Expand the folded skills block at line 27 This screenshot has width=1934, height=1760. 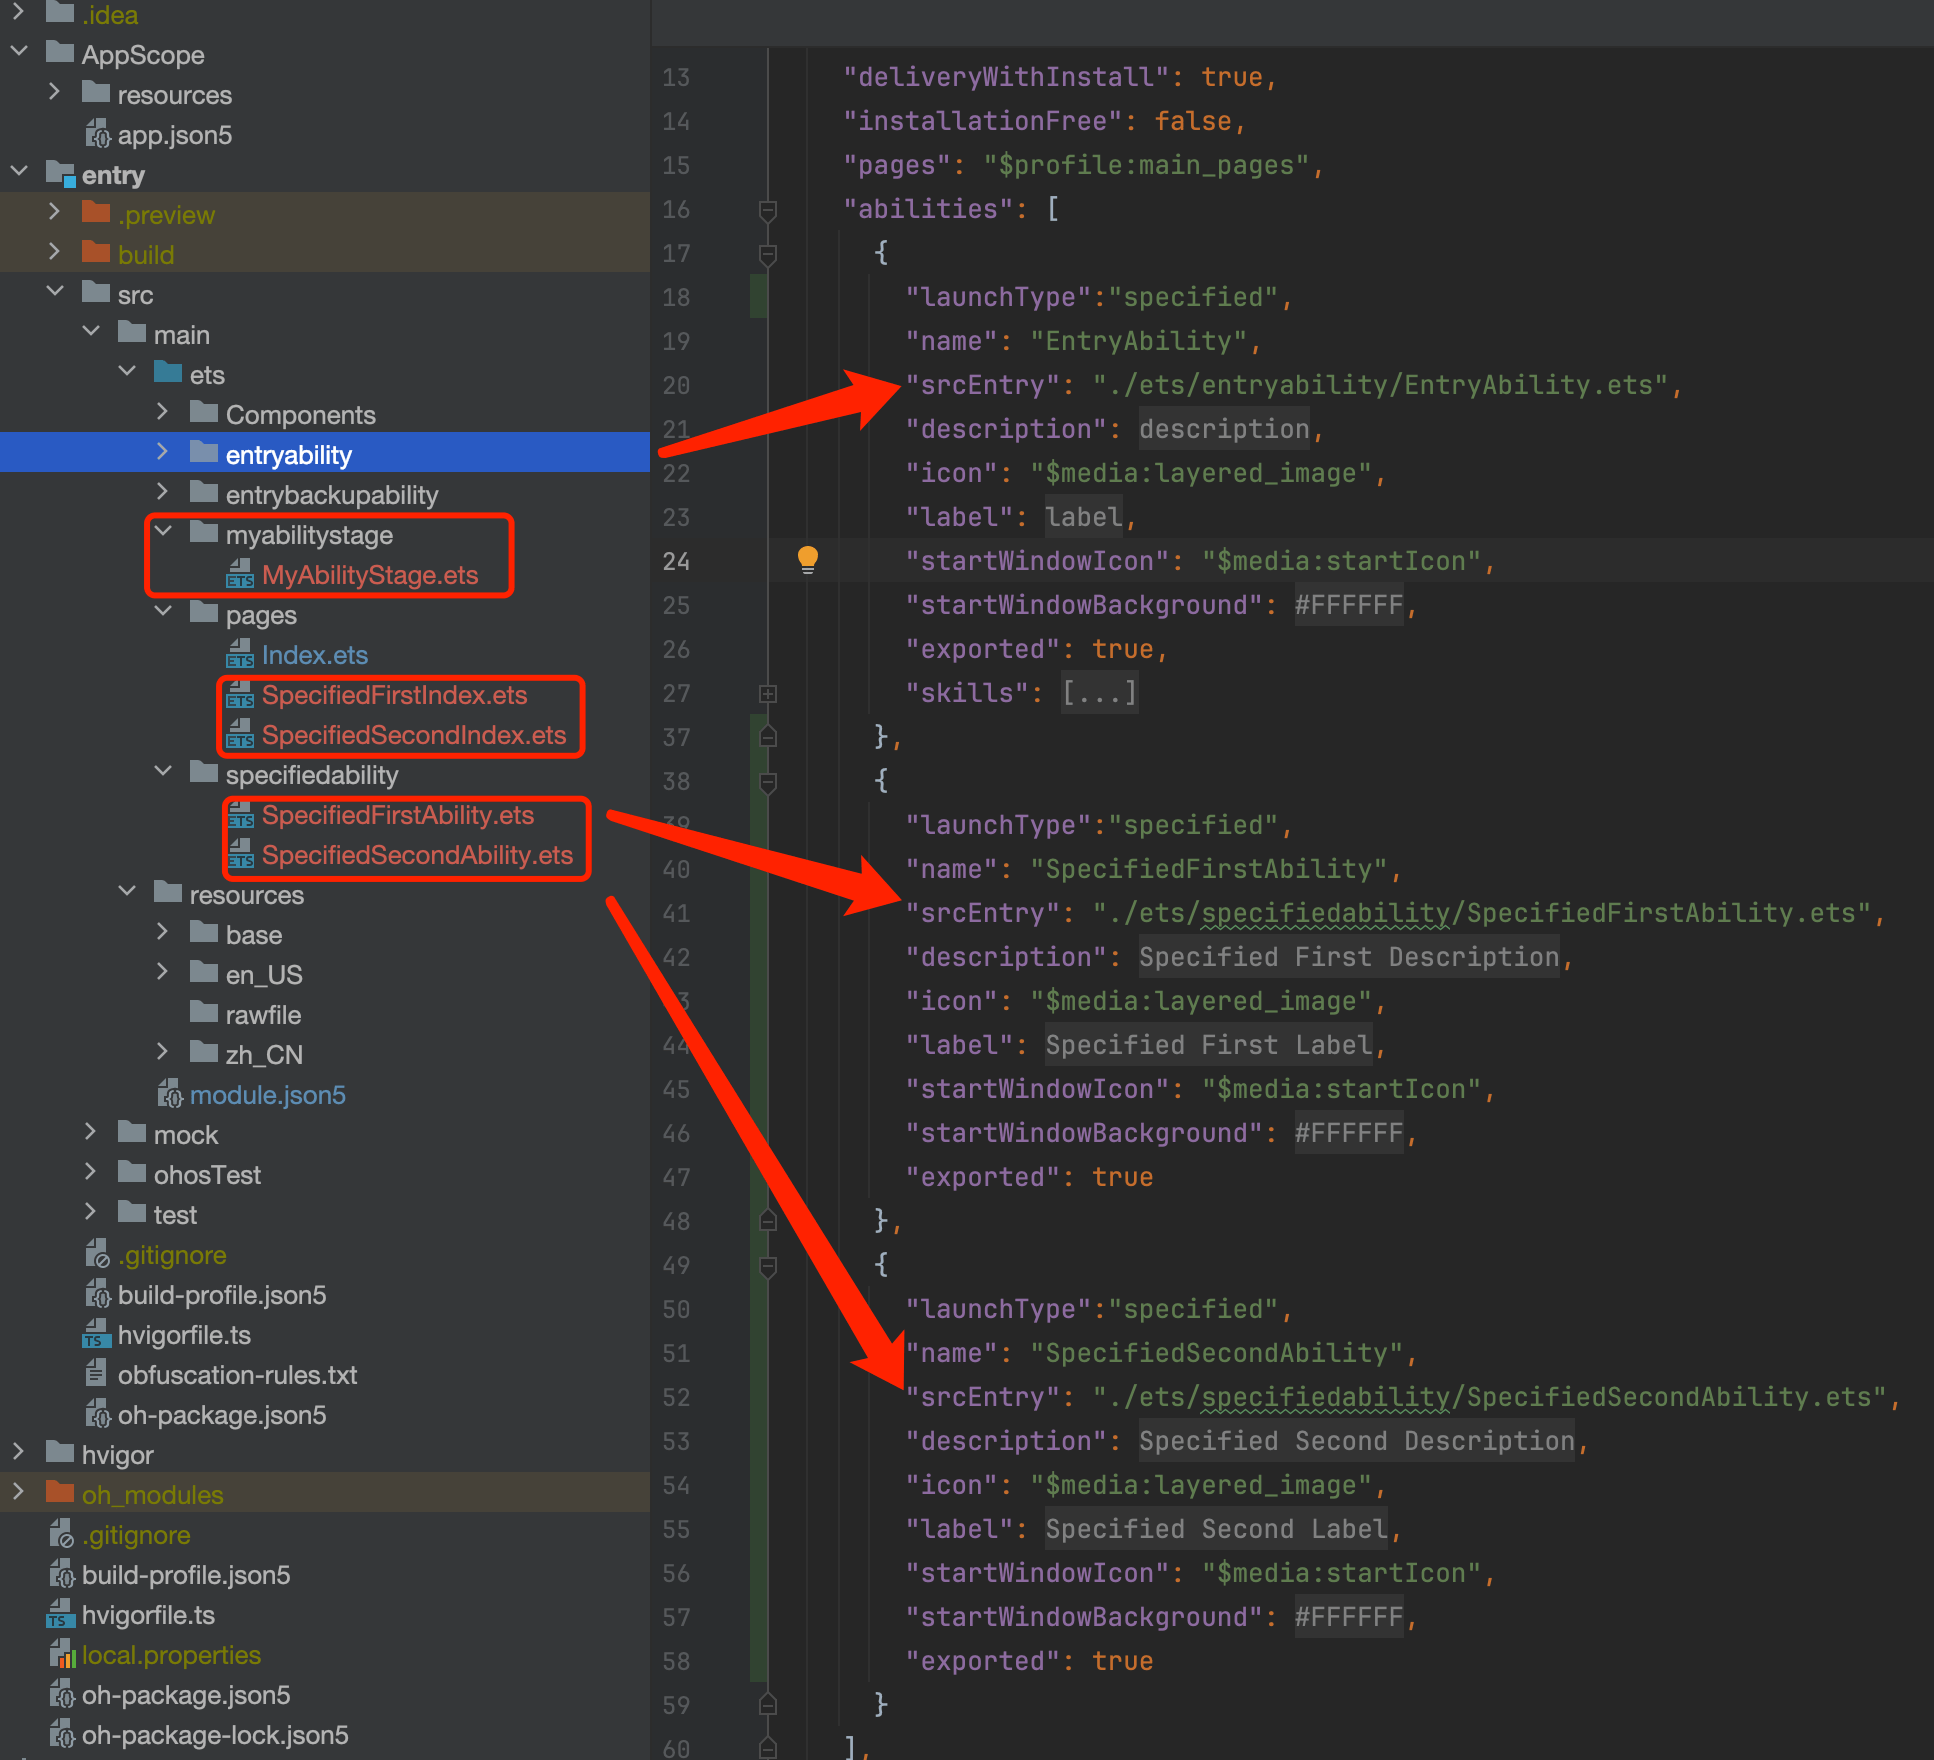(x=768, y=693)
